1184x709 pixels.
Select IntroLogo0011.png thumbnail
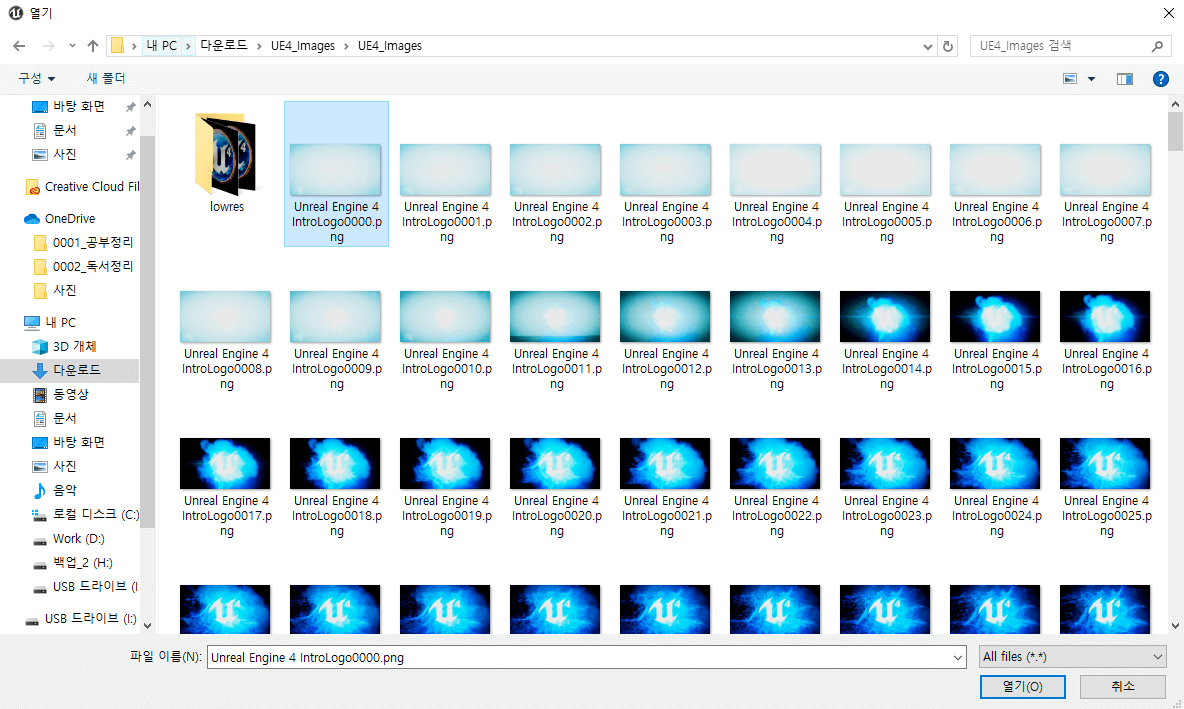pos(555,317)
